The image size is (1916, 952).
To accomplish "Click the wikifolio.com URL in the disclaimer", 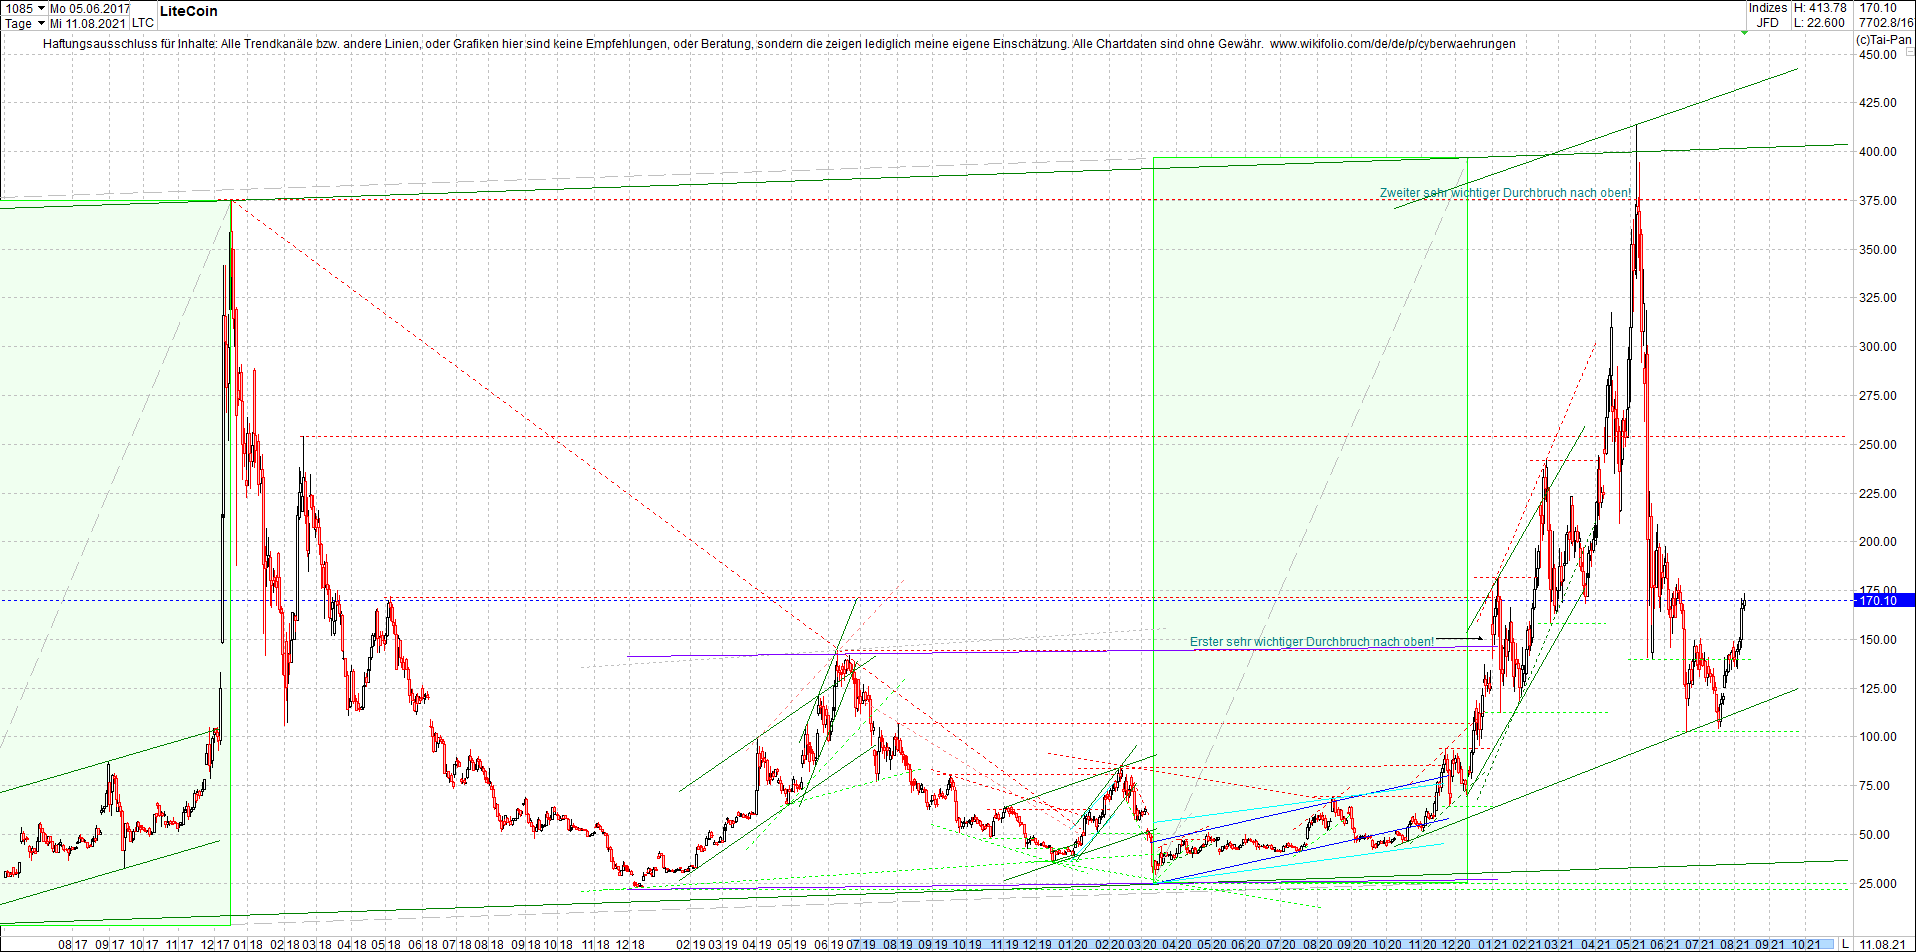I will (x=1393, y=44).
